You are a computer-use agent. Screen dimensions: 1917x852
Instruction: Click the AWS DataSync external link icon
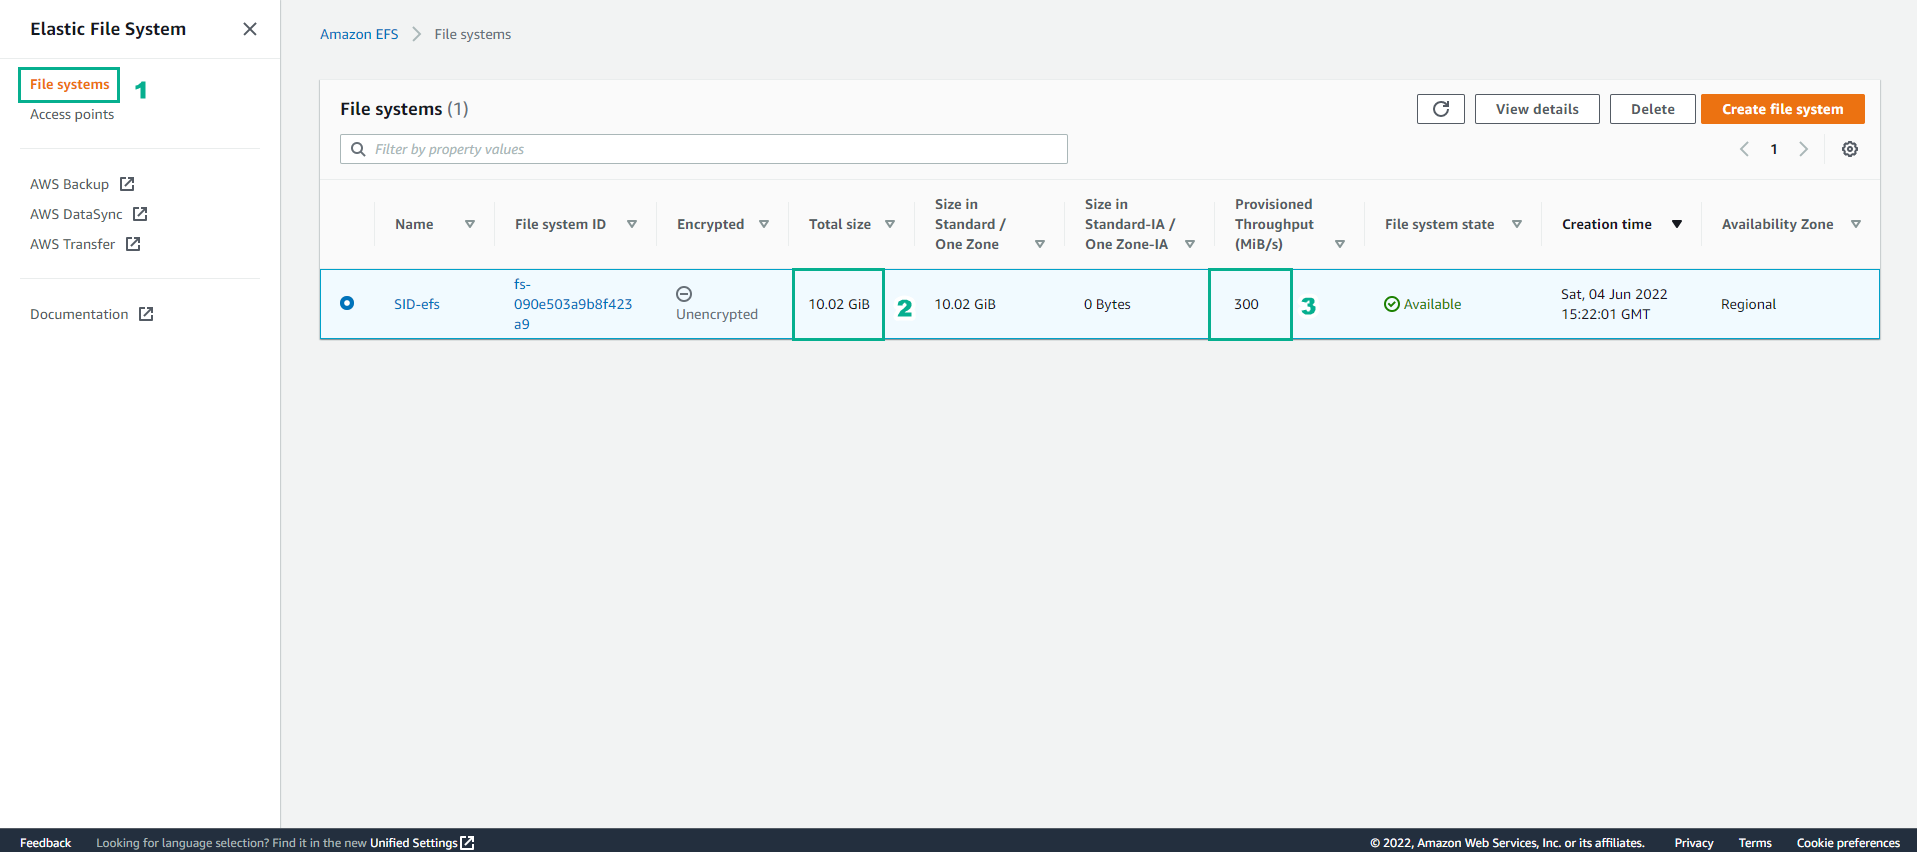[x=140, y=214]
